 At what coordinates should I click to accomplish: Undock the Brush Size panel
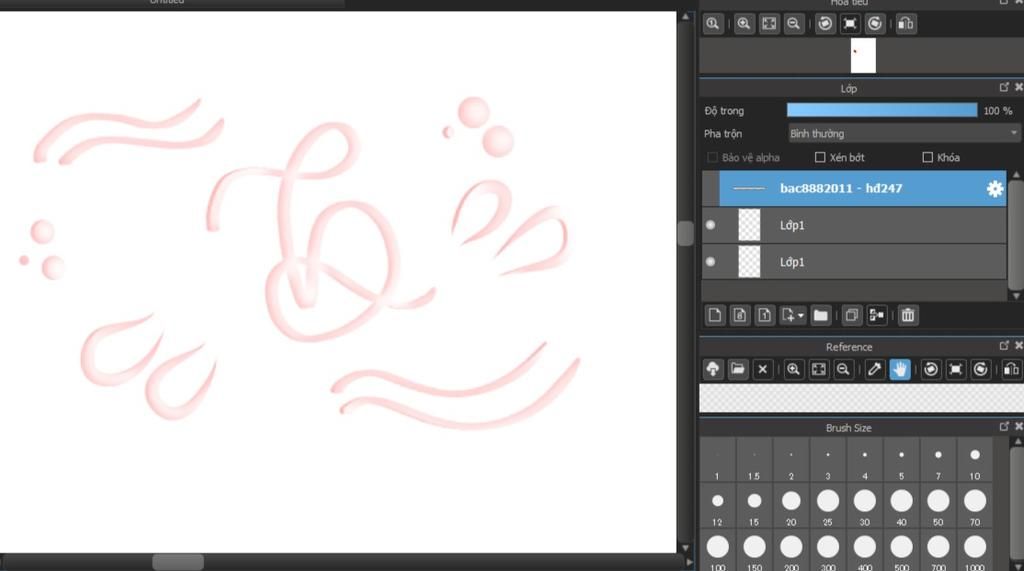coord(1004,427)
